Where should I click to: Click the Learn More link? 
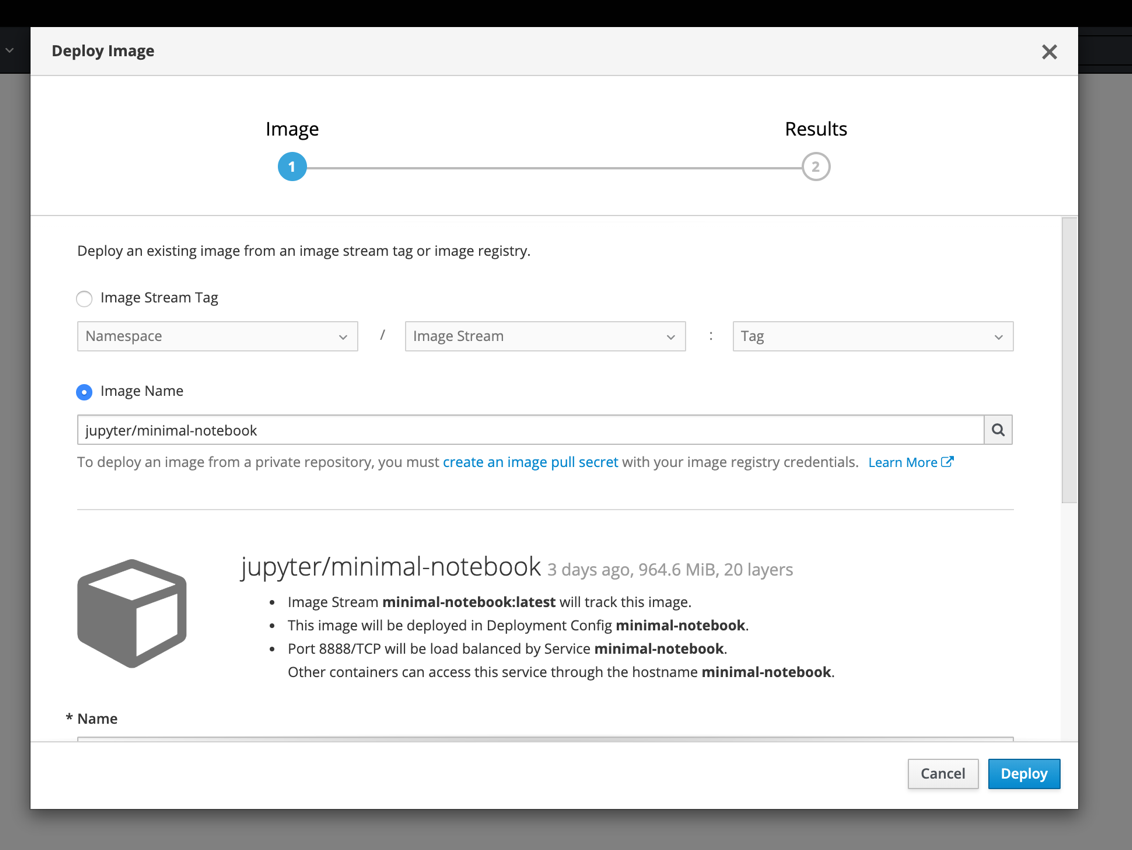(903, 461)
